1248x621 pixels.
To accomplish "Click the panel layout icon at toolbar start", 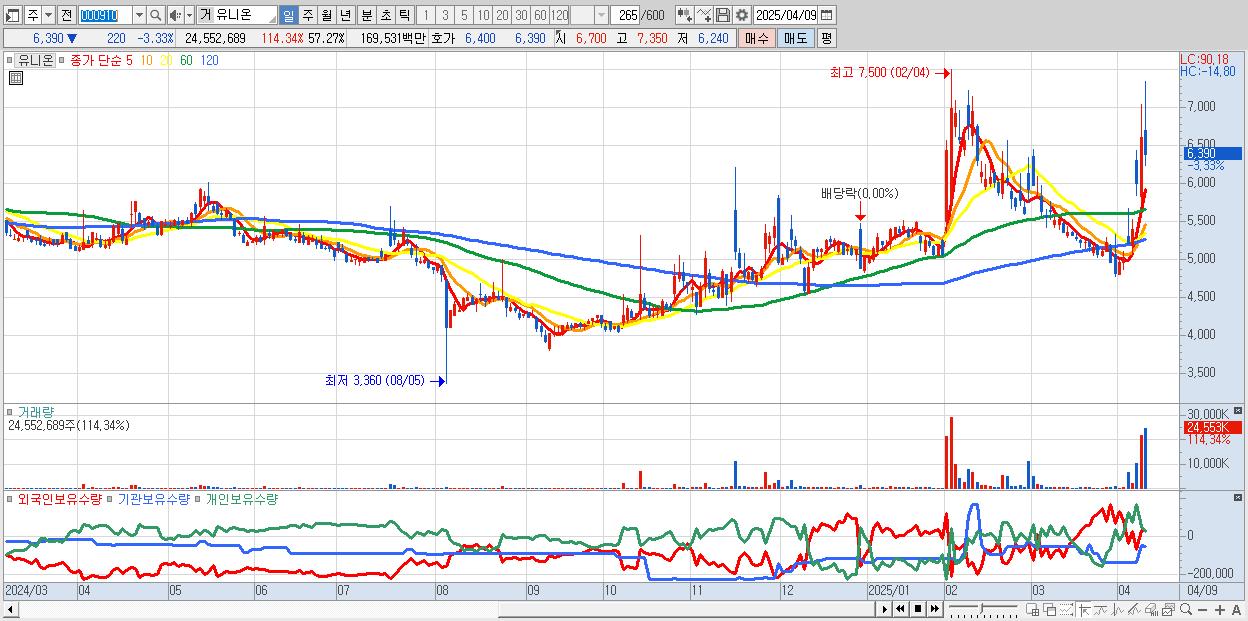I will click(13, 15).
